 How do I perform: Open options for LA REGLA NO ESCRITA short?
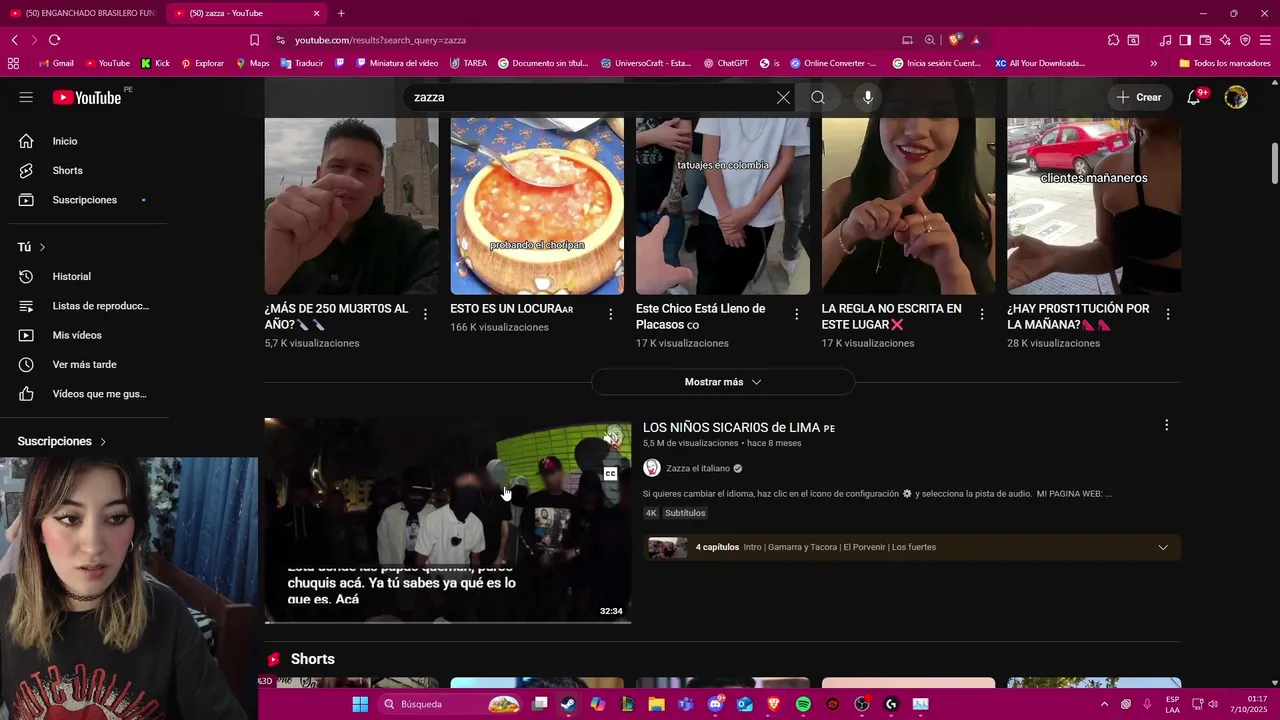coord(982,314)
